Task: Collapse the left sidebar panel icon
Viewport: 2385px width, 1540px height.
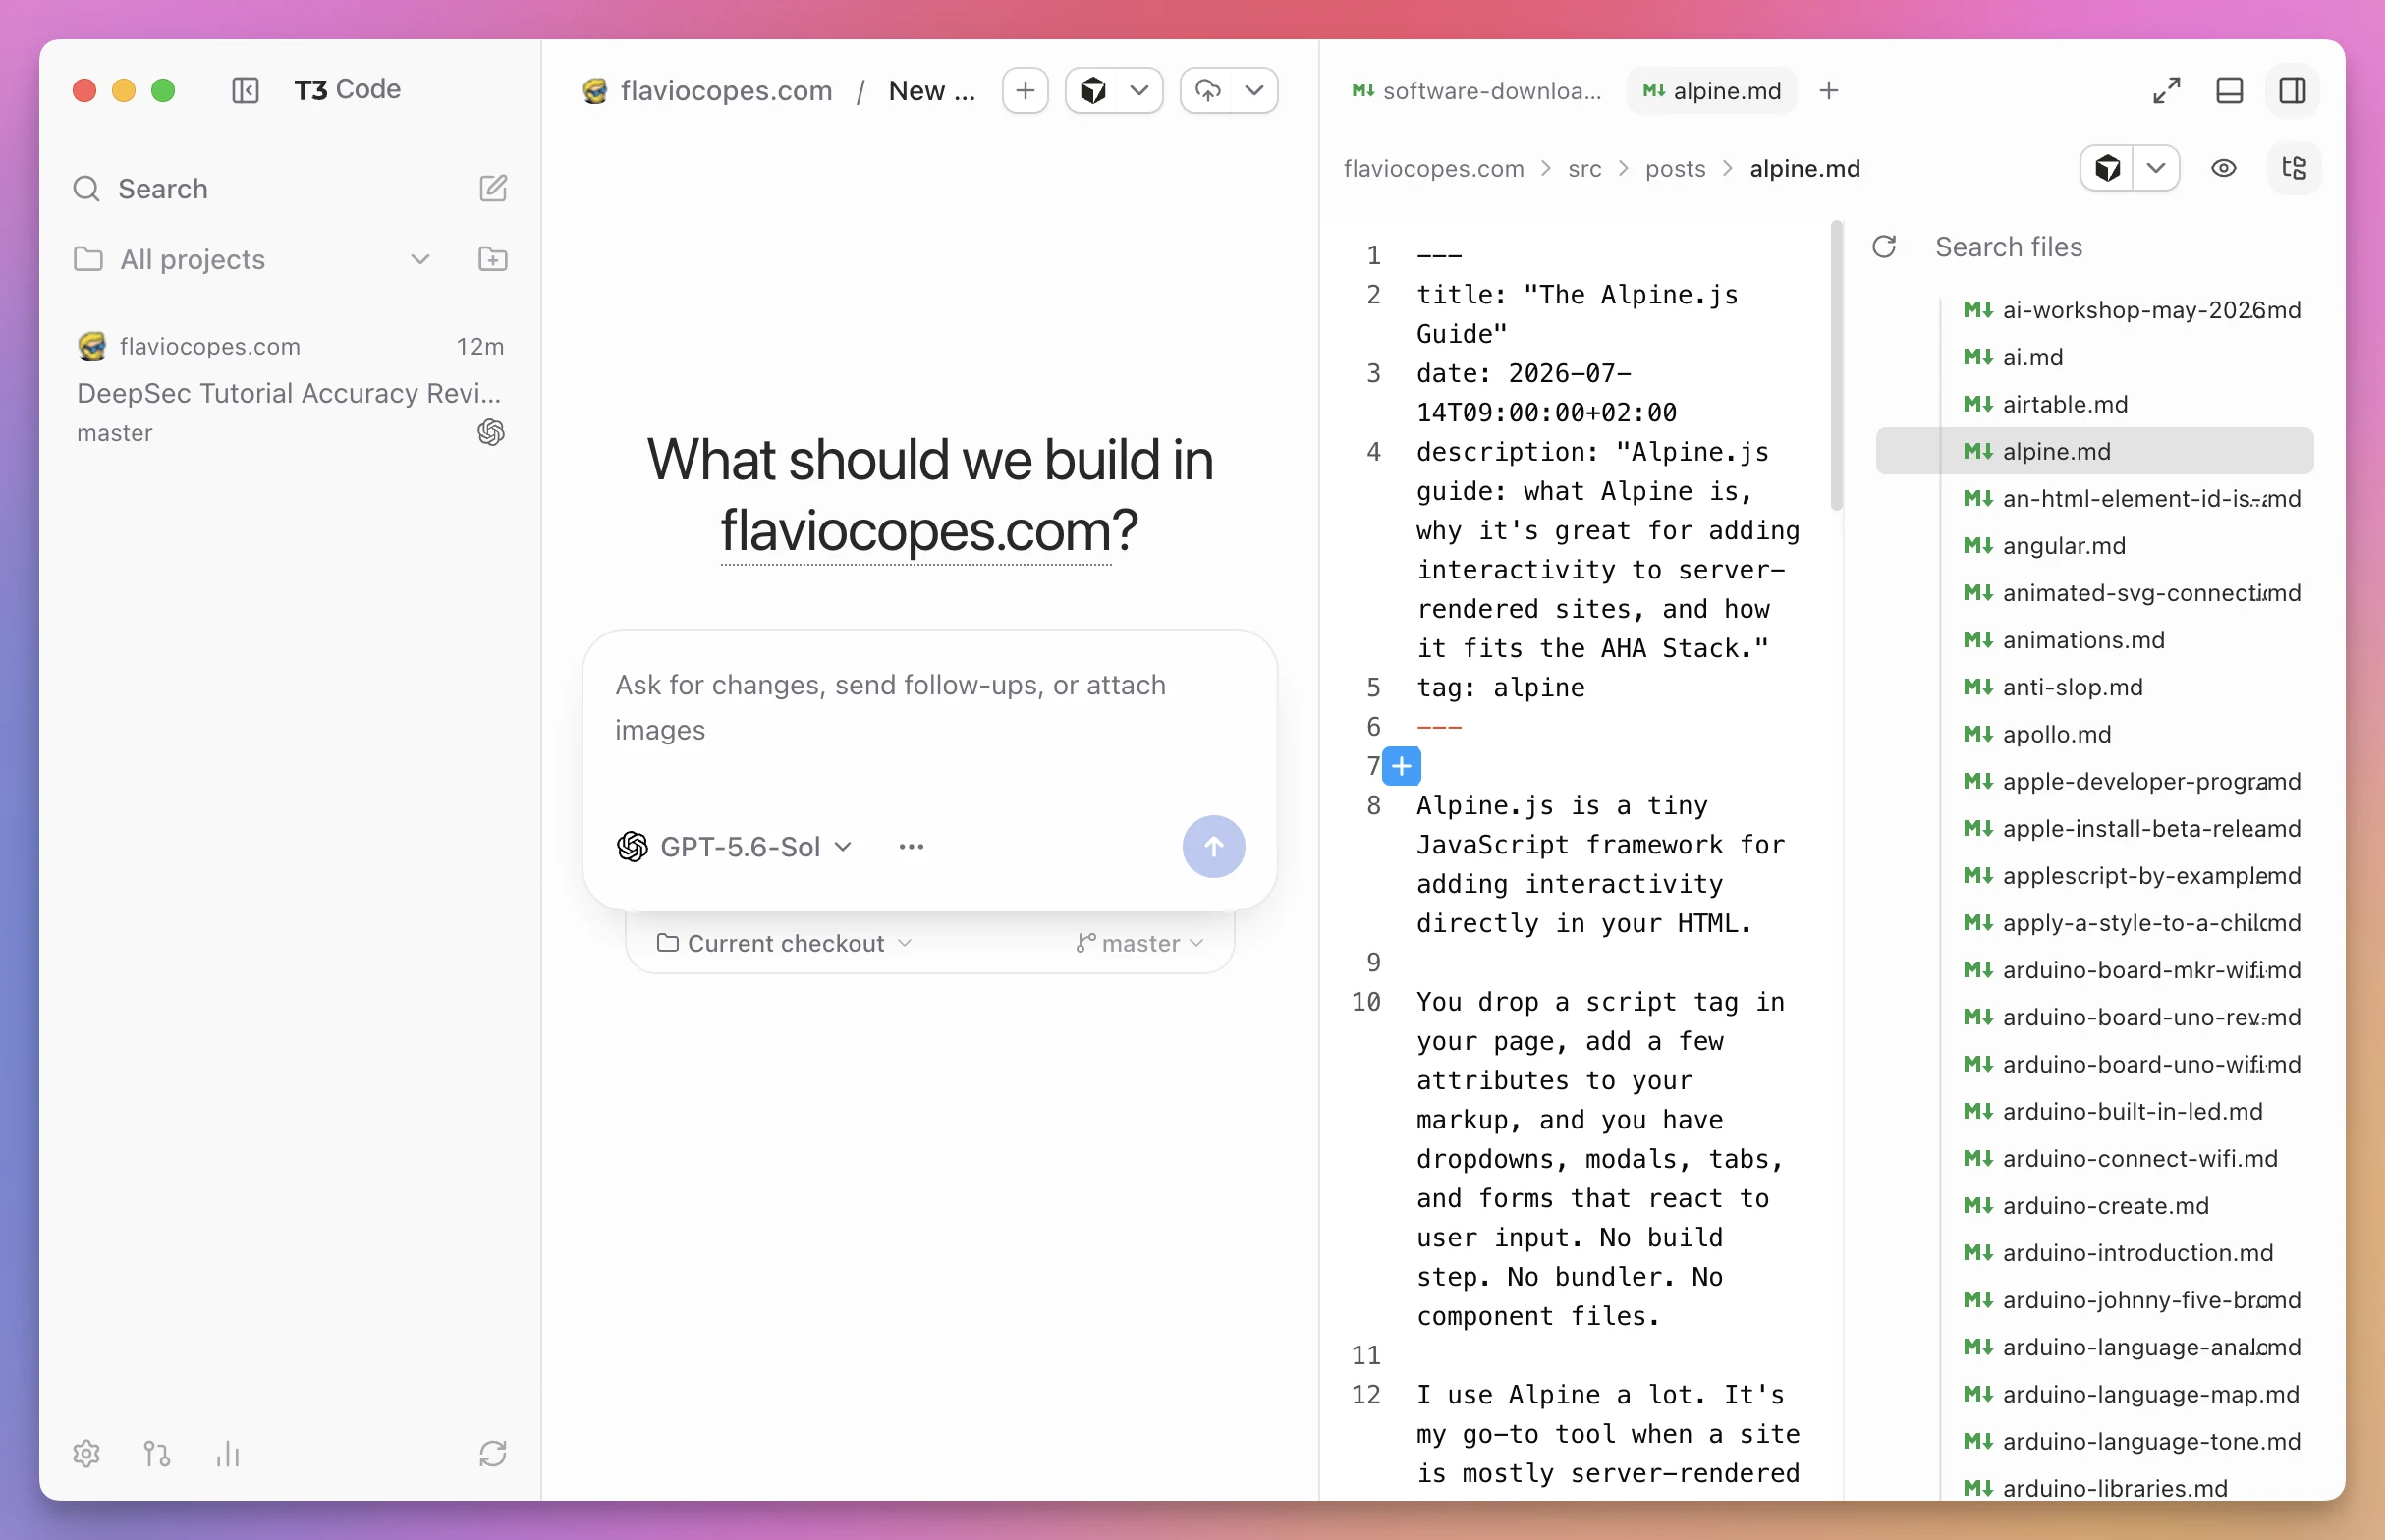Action: click(245, 90)
